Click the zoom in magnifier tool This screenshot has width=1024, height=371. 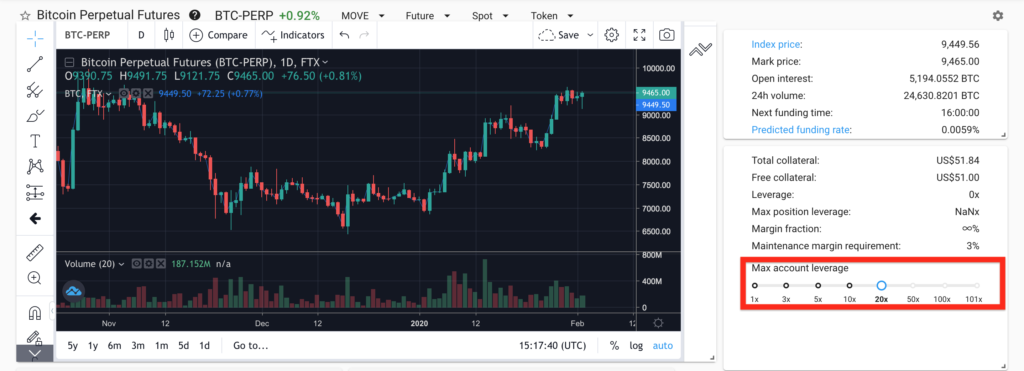tap(35, 278)
